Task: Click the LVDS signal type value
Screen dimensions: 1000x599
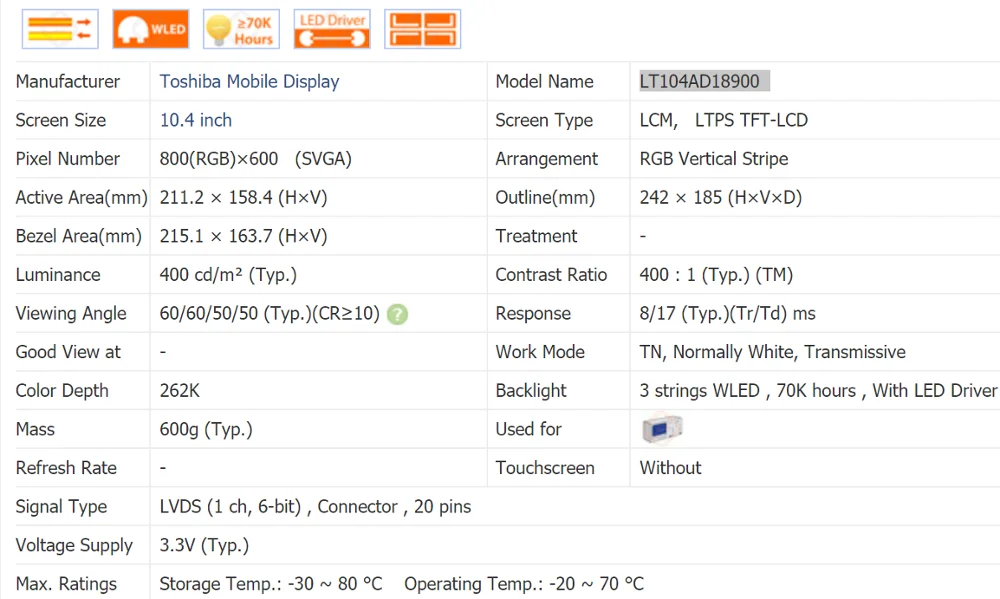Action: 315,507
